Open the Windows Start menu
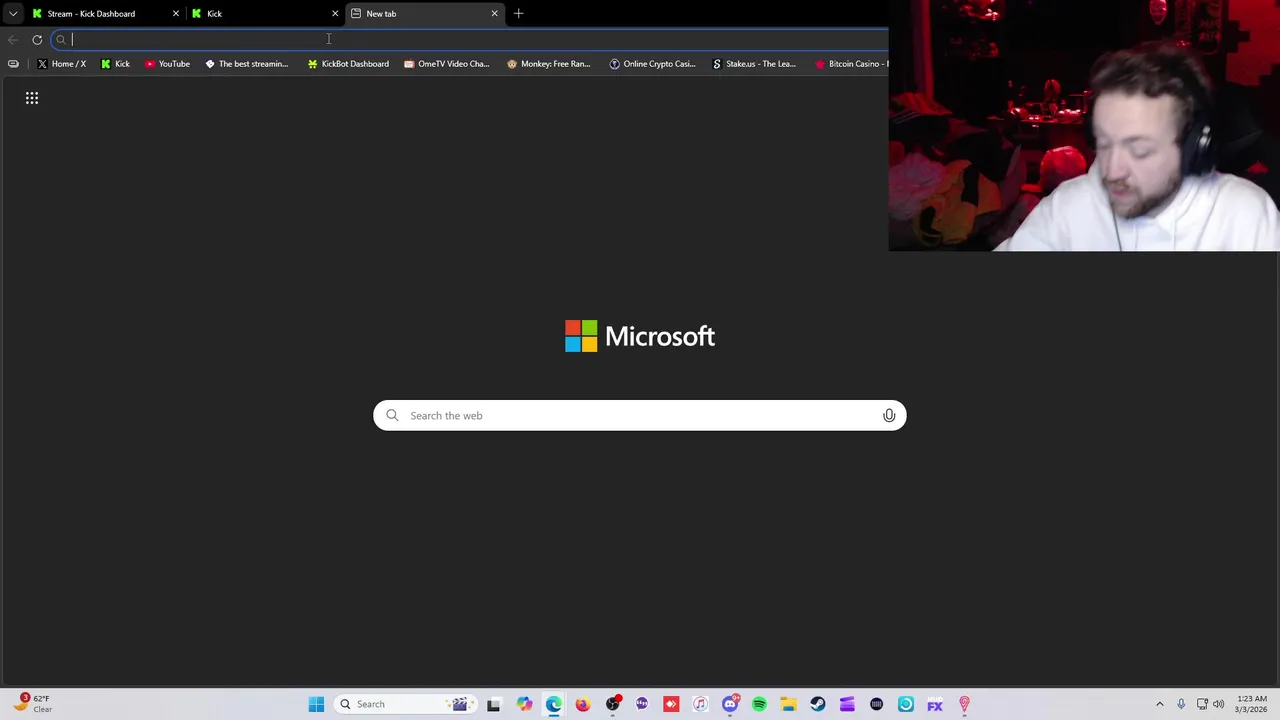Image resolution: width=1280 pixels, height=720 pixels. point(316,704)
